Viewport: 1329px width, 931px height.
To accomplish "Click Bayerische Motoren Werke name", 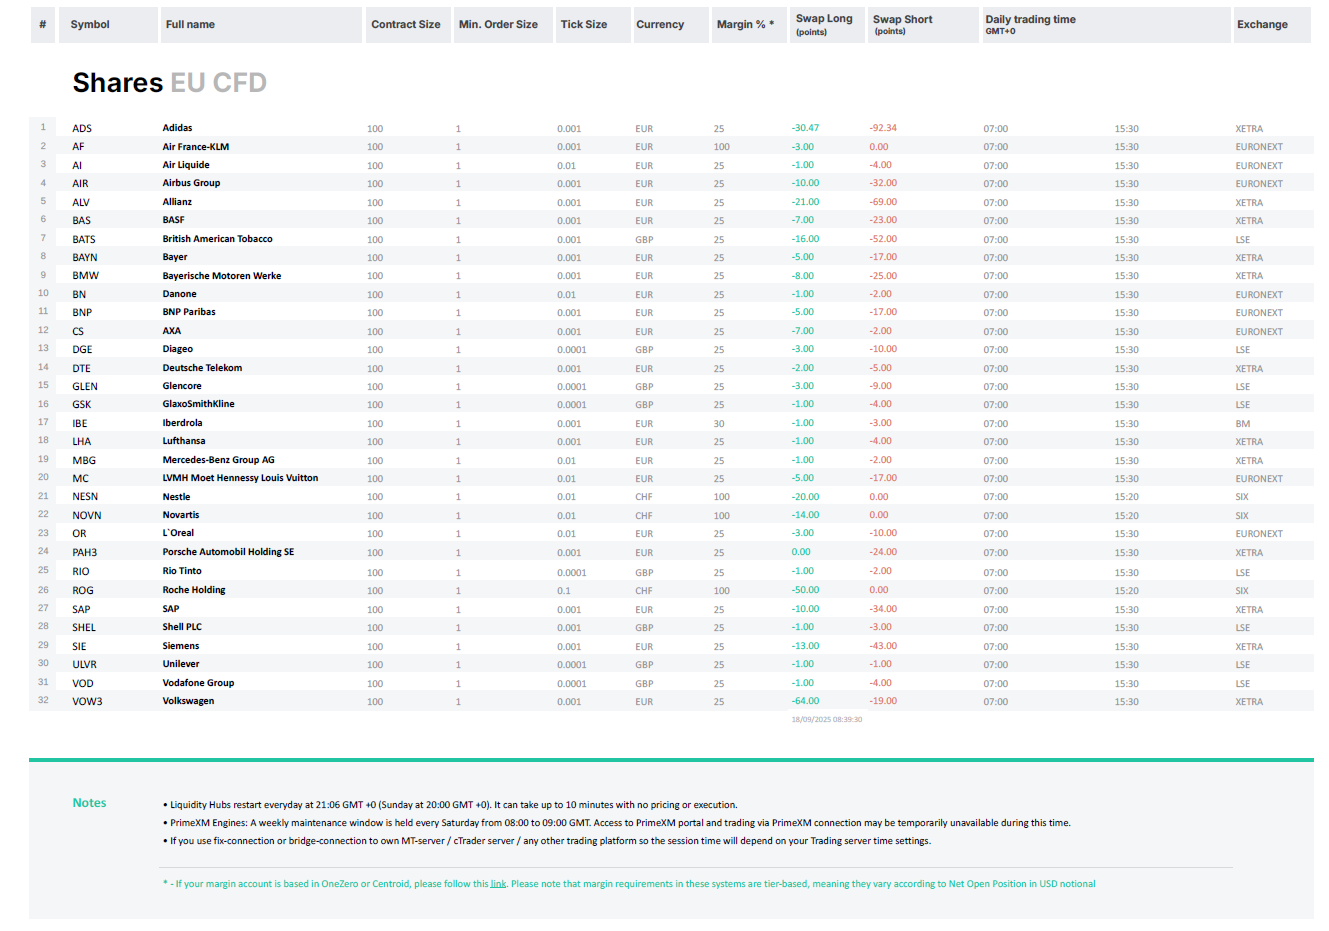I will 222,276.
